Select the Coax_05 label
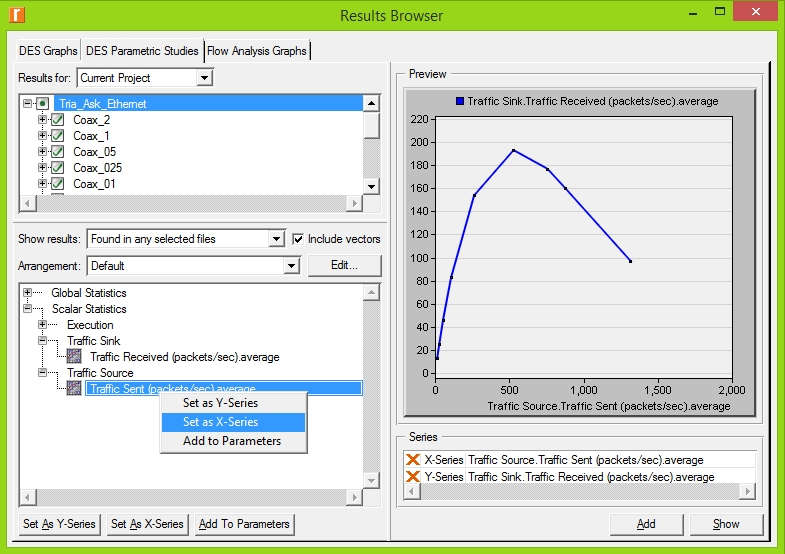The width and height of the screenshot is (785, 554). (95, 152)
